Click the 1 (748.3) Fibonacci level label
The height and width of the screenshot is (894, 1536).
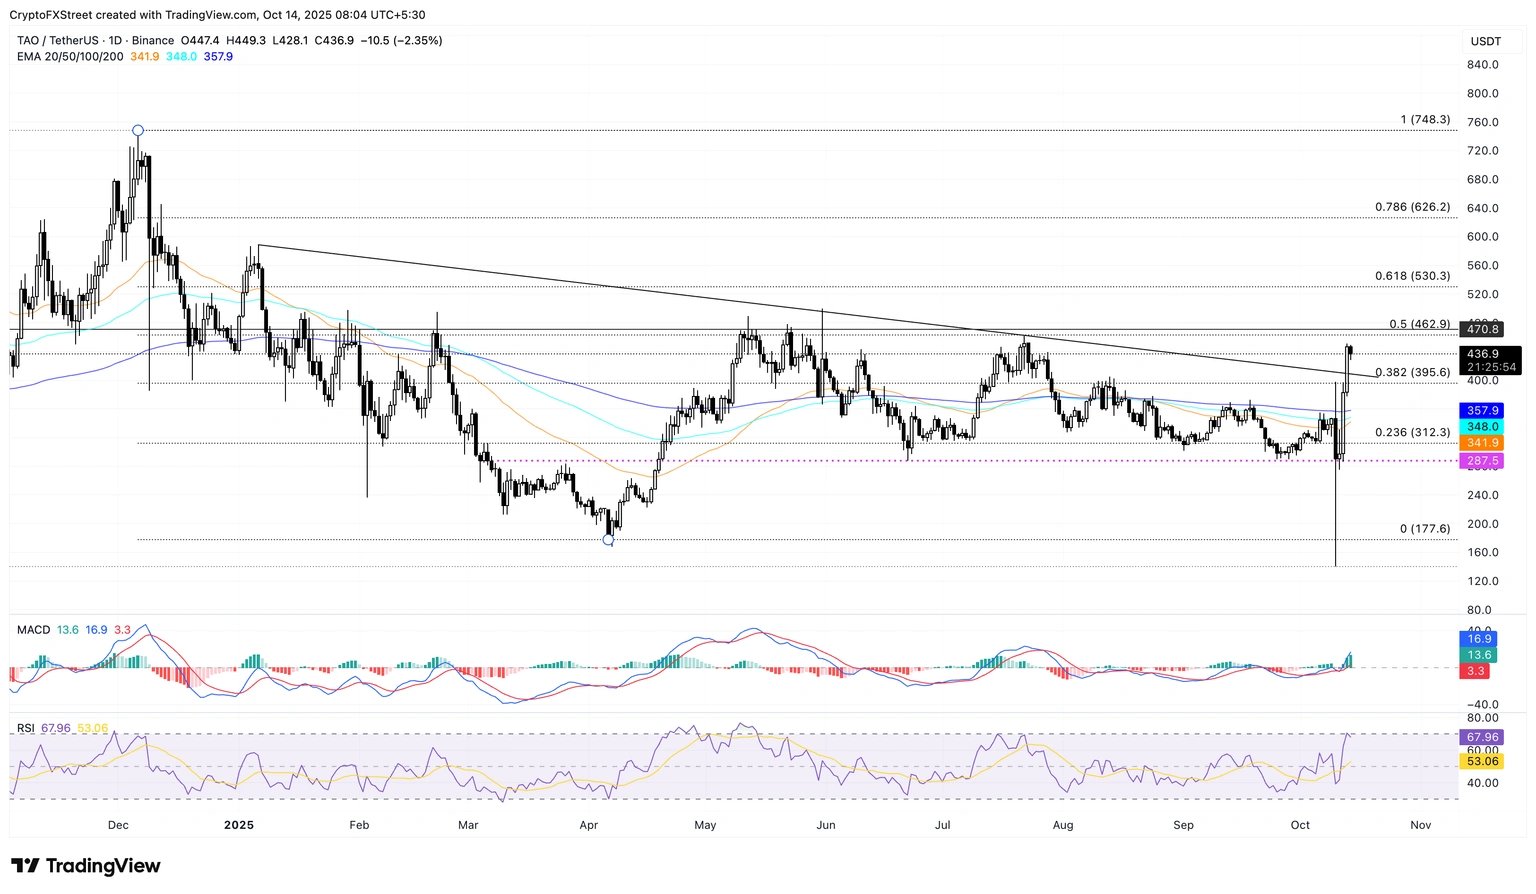[x=1424, y=119]
